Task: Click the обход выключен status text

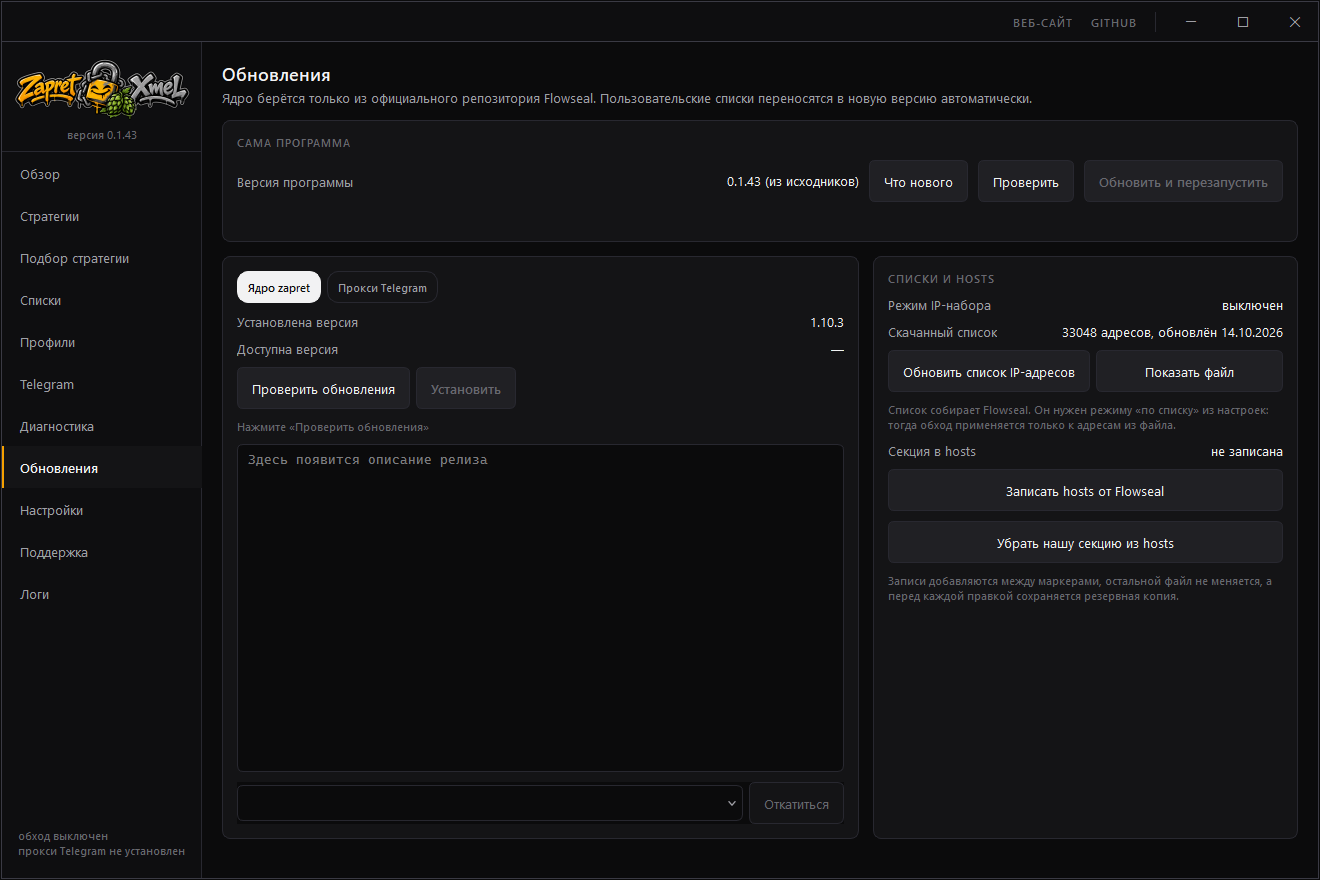Action: 63,836
